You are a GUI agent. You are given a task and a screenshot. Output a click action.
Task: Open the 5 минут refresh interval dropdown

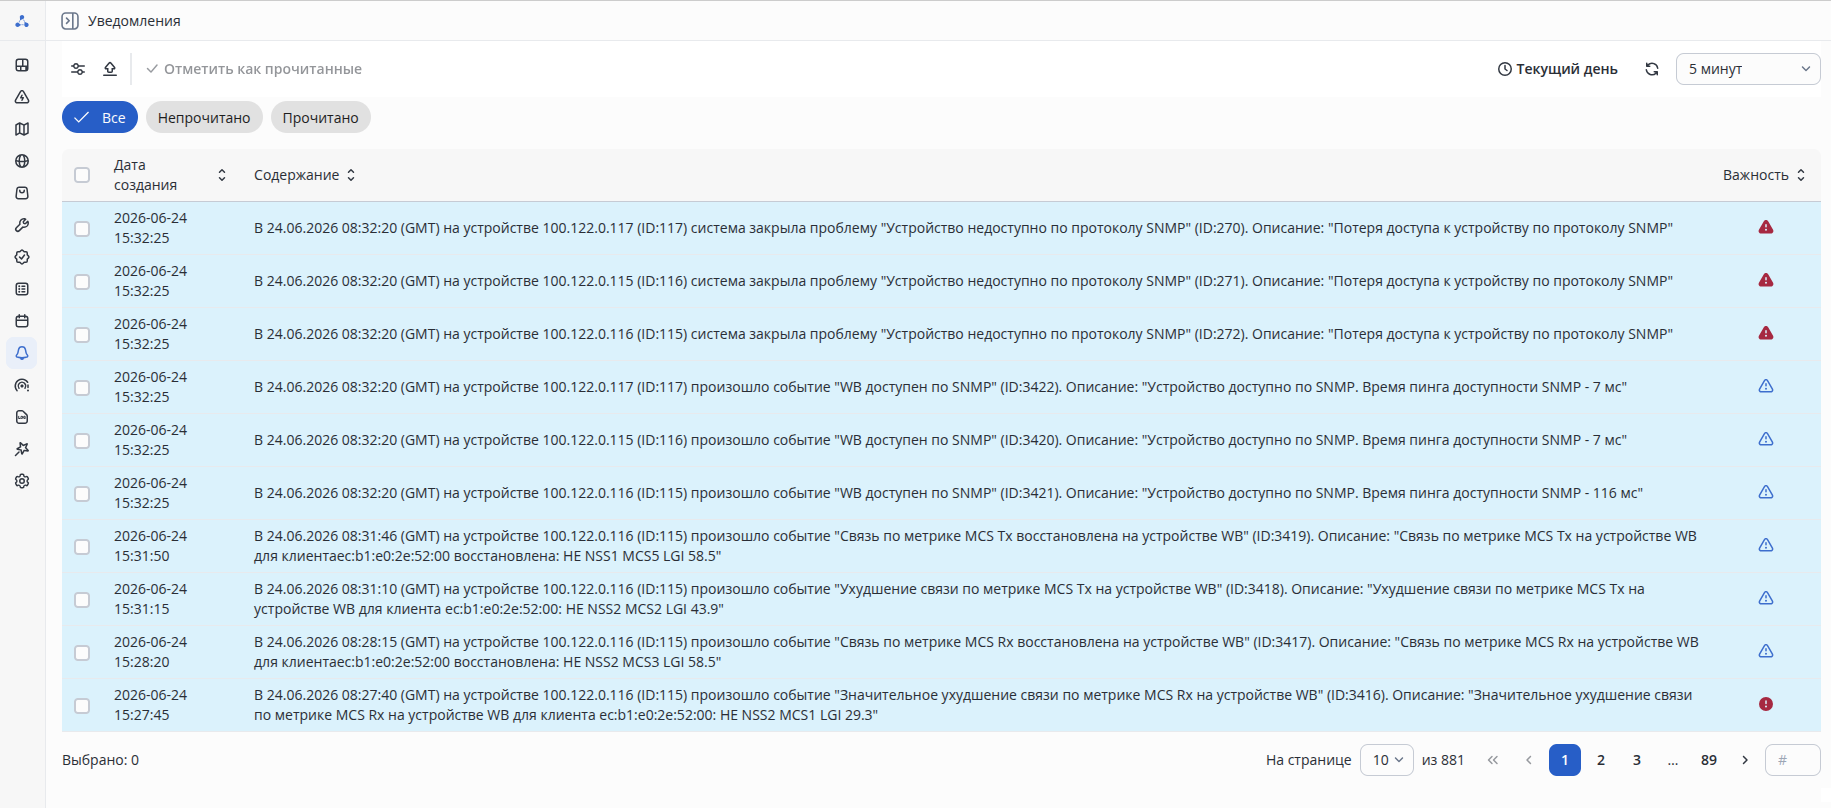click(x=1748, y=69)
